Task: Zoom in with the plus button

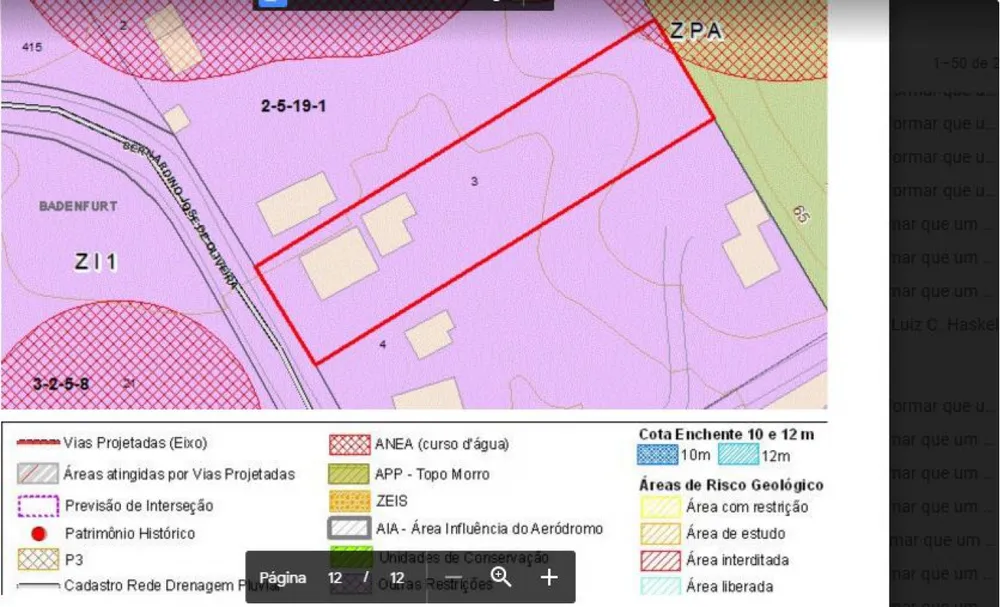Action: (x=549, y=578)
